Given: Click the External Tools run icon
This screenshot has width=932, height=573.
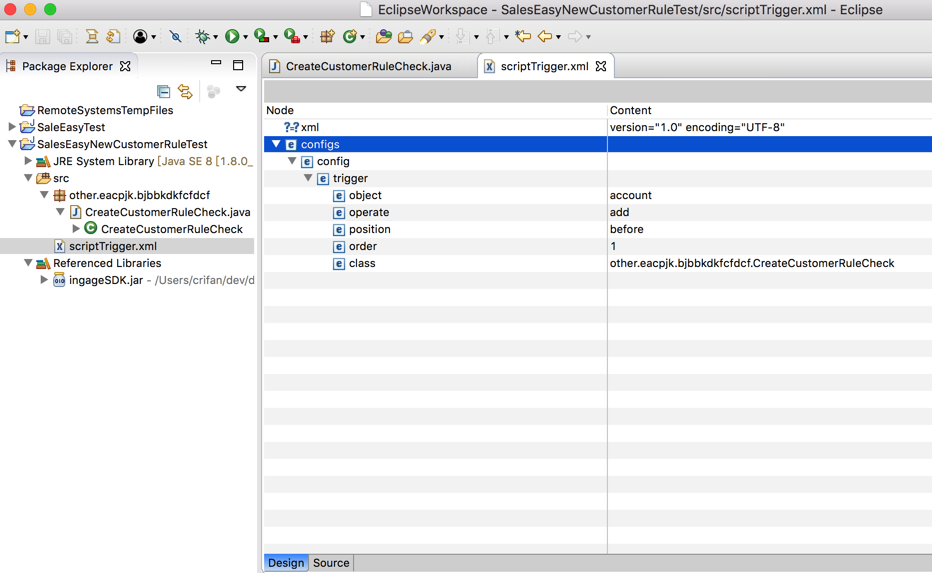Looking at the screenshot, I should (x=292, y=37).
